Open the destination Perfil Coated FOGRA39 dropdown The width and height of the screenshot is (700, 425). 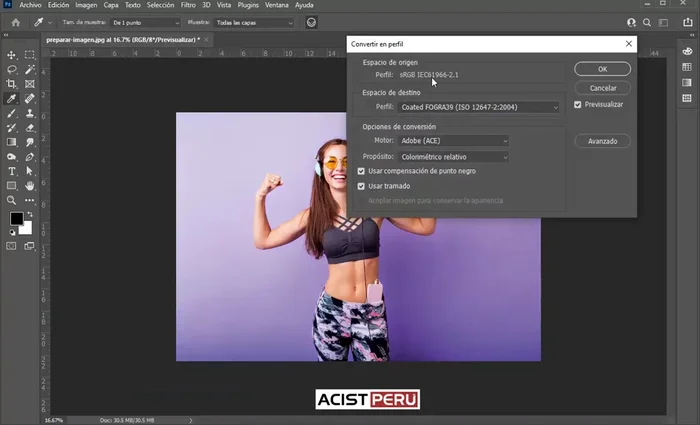click(x=479, y=107)
